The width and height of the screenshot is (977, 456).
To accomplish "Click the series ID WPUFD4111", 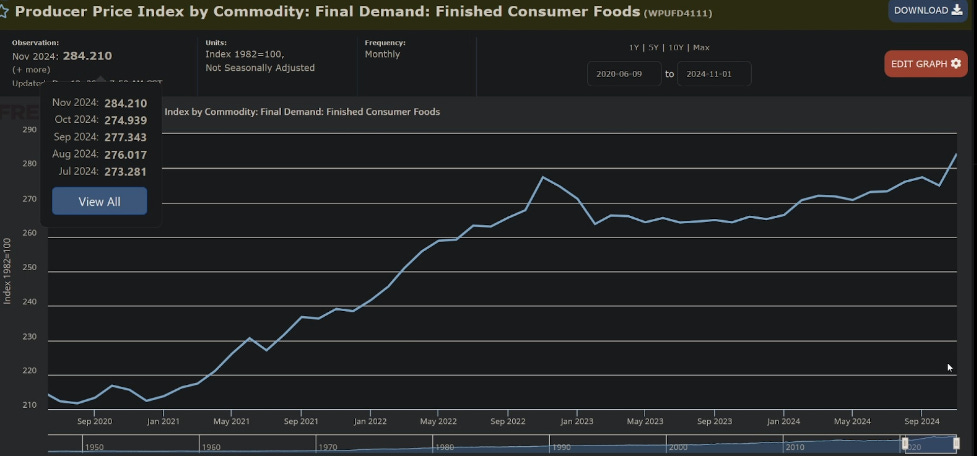I will 678,13.
